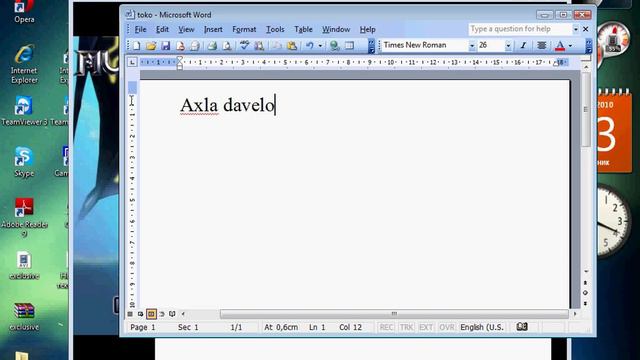The image size is (640, 360).
Task: Print the document using the printer icon
Action: click(x=212, y=46)
